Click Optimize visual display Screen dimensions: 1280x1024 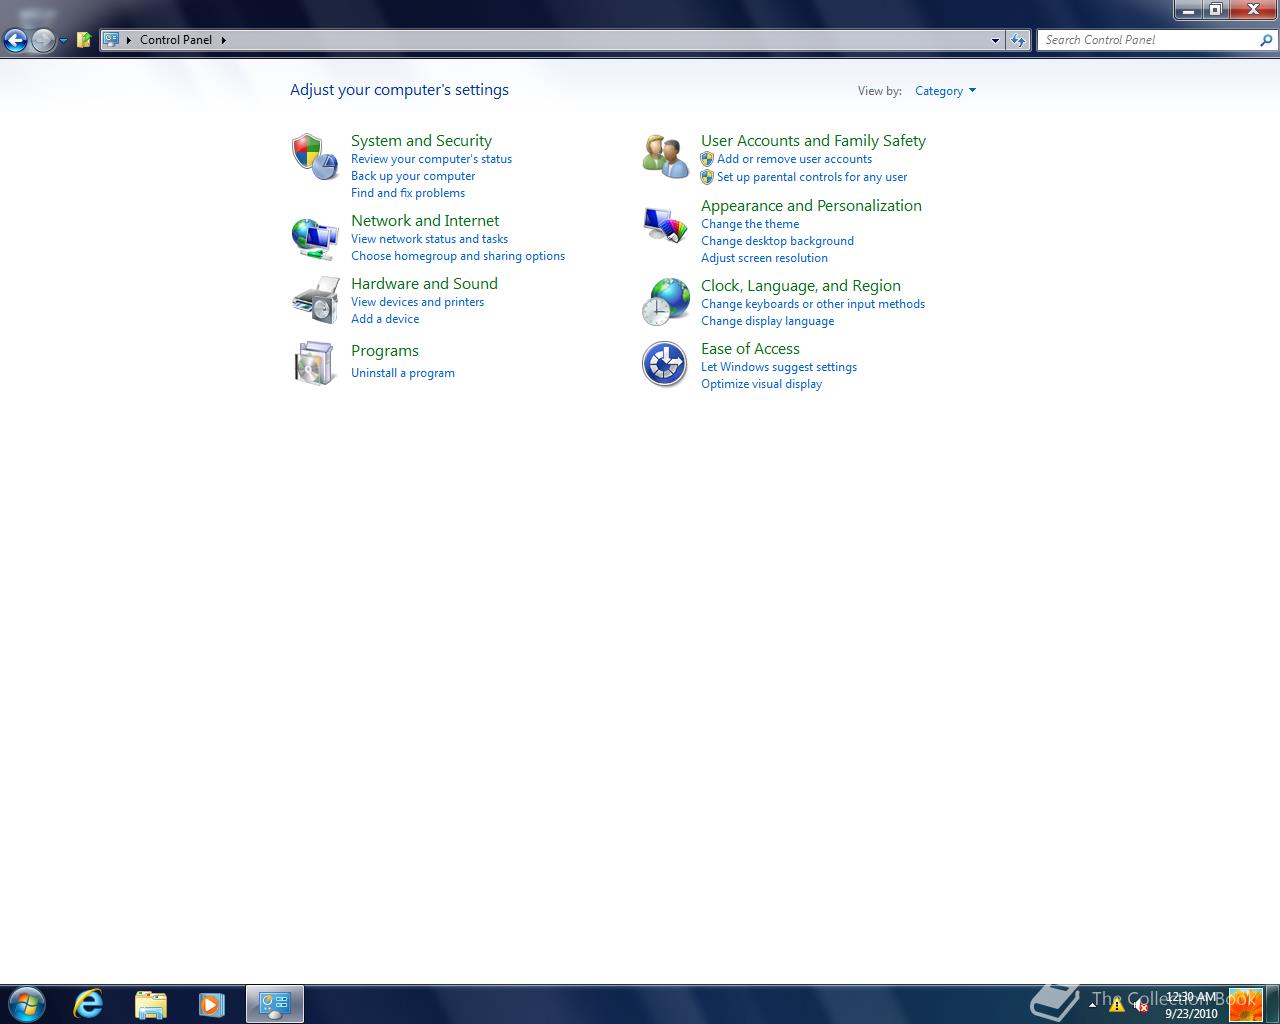(x=761, y=384)
